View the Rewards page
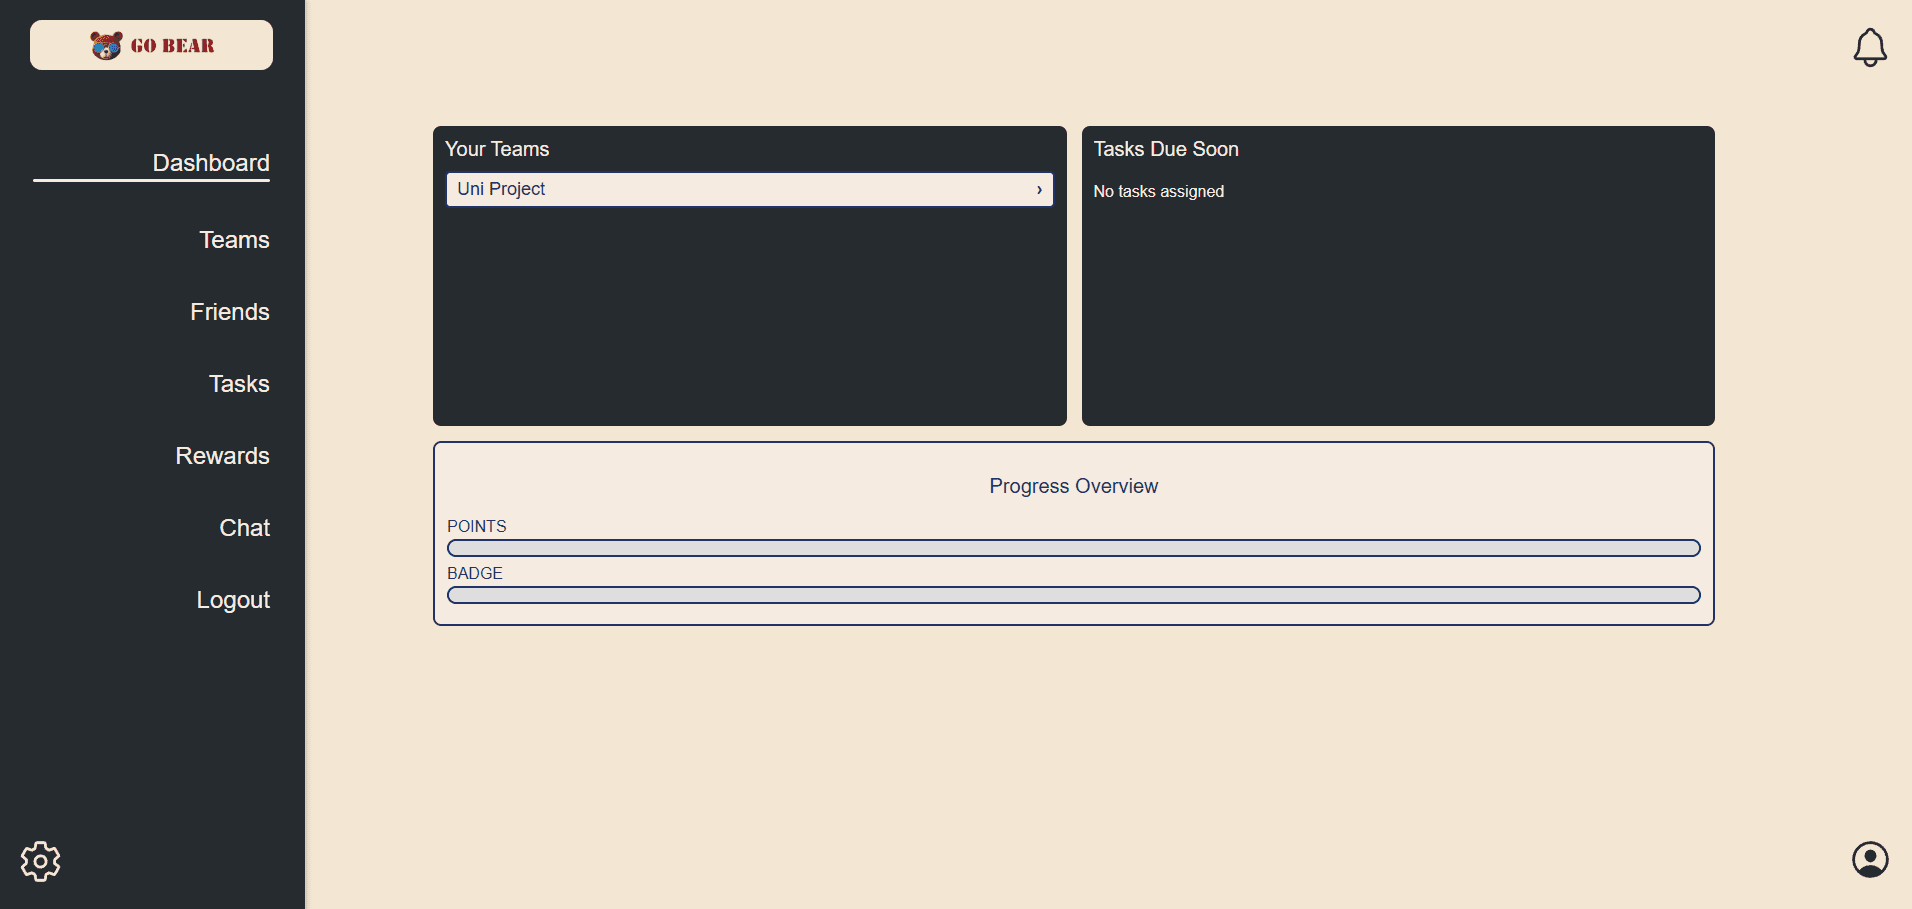The image size is (1912, 909). pos(222,456)
